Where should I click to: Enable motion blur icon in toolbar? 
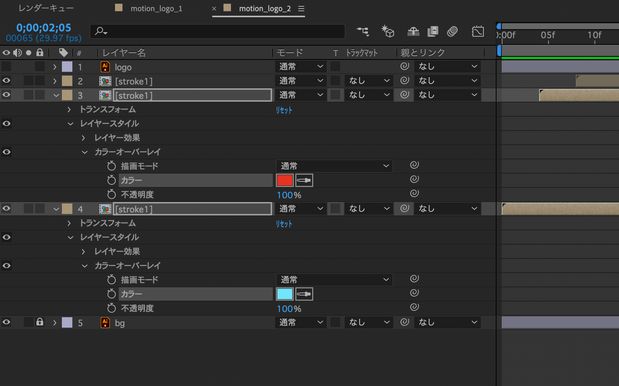pos(452,31)
